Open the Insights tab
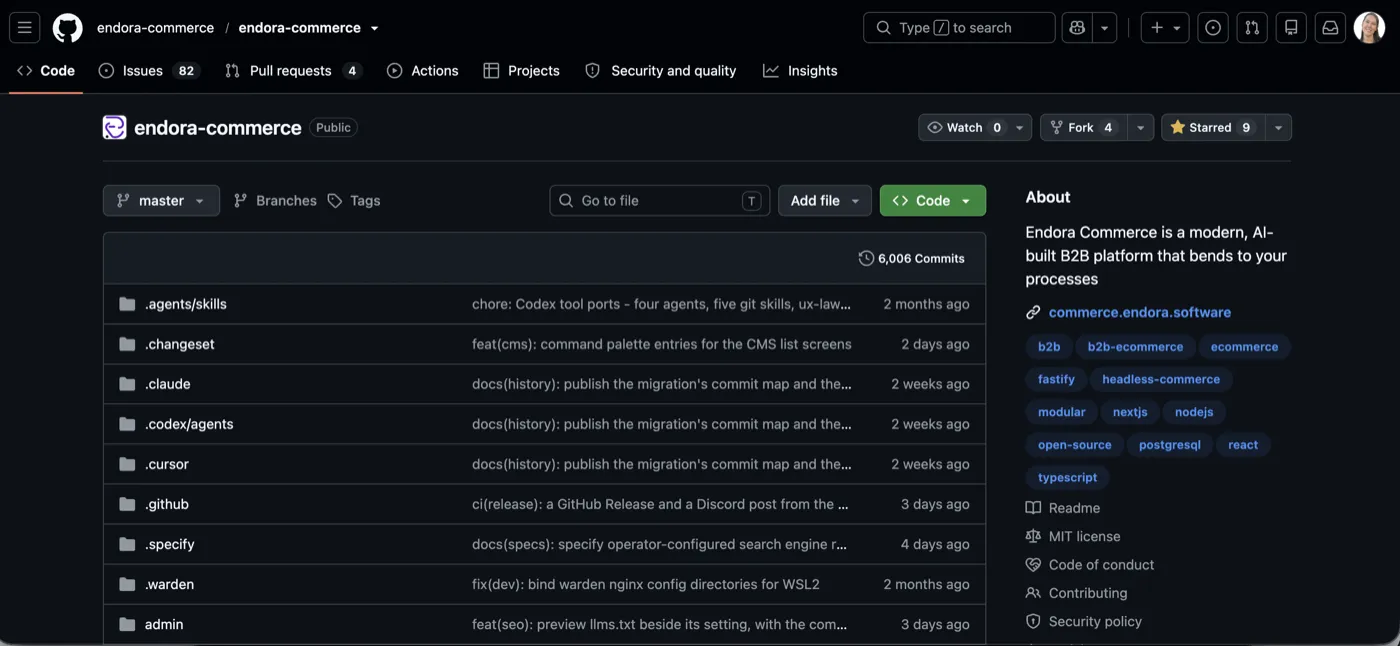This screenshot has height=646, width=1400. (x=800, y=71)
